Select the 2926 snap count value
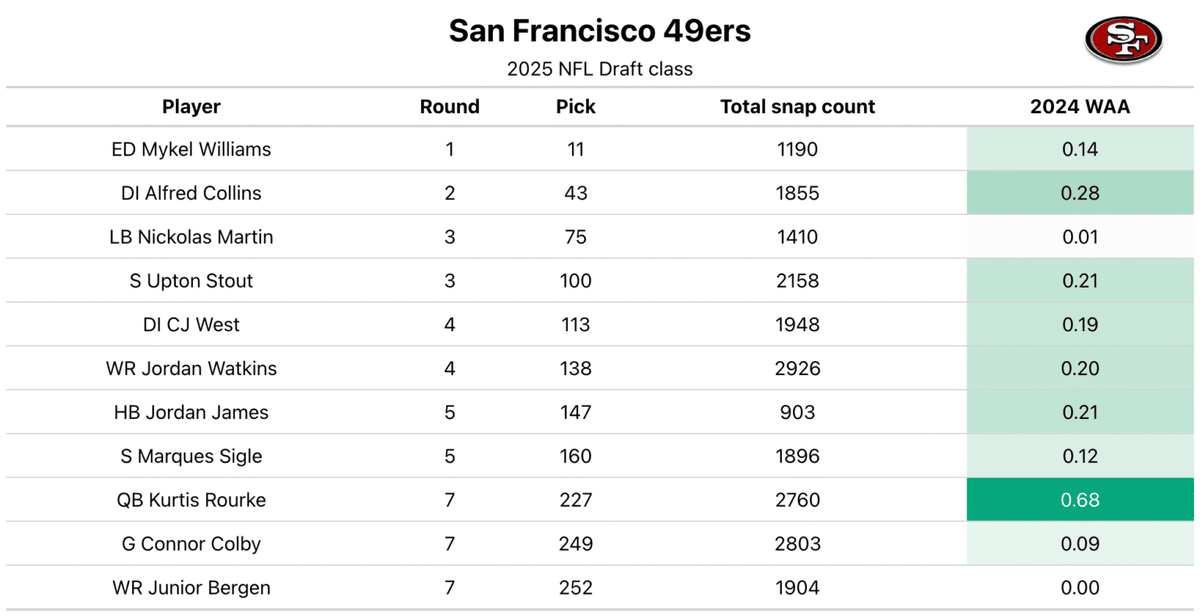The width and height of the screenshot is (1200, 615). point(797,369)
